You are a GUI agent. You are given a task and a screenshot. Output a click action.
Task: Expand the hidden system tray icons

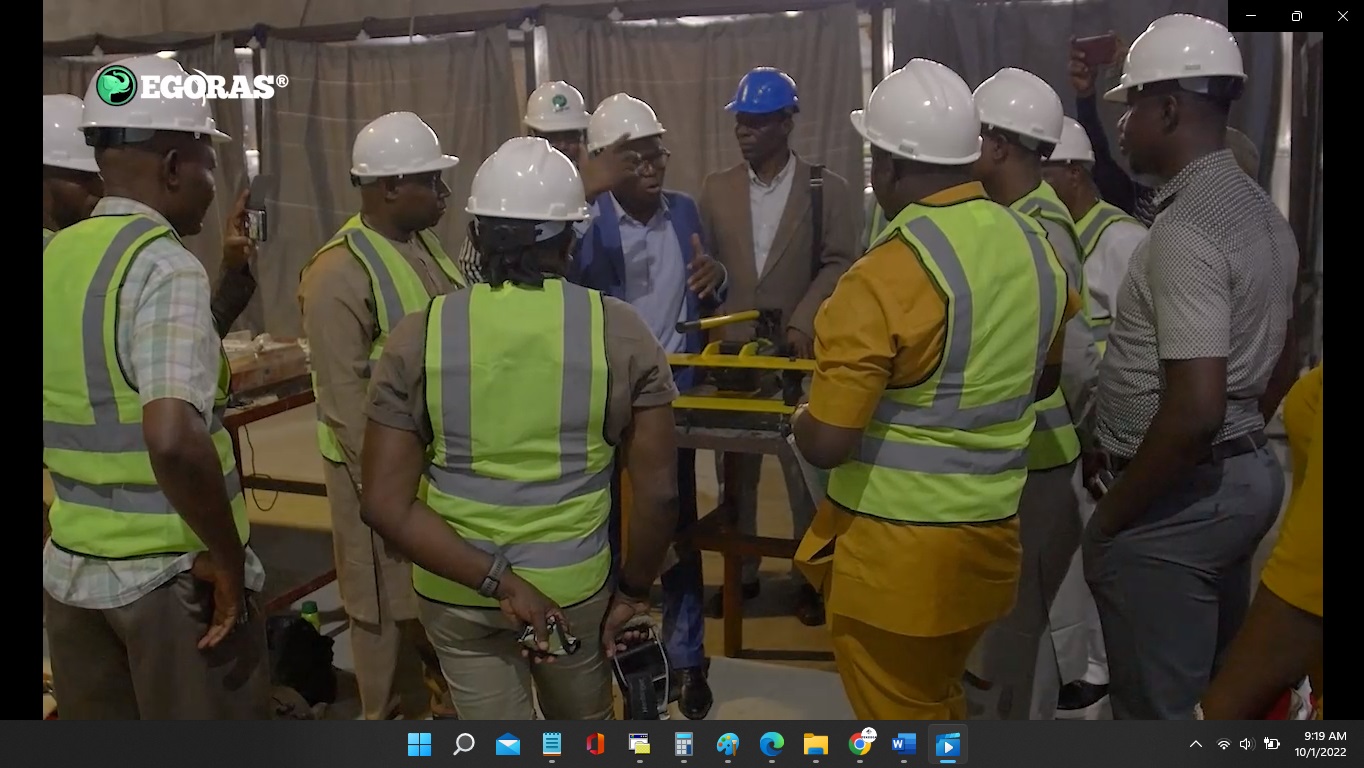coord(1195,744)
